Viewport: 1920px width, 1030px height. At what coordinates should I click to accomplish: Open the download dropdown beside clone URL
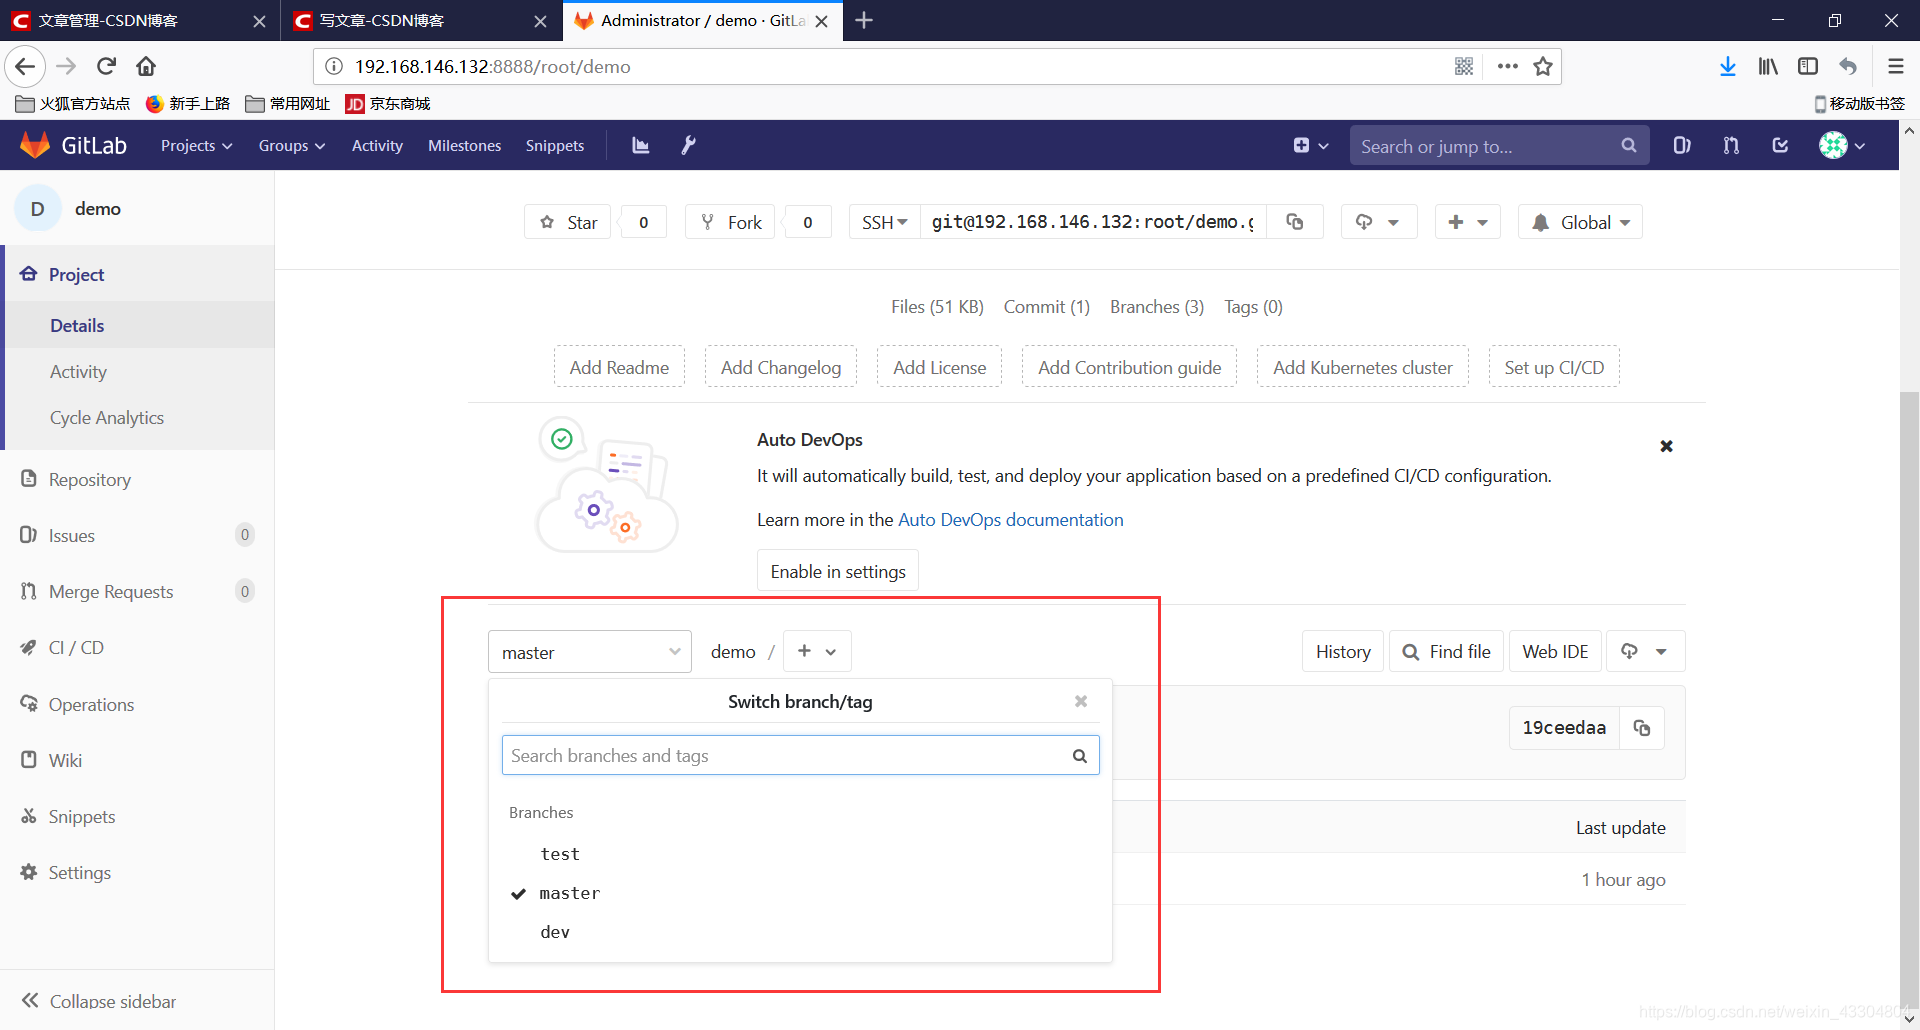click(x=1378, y=222)
